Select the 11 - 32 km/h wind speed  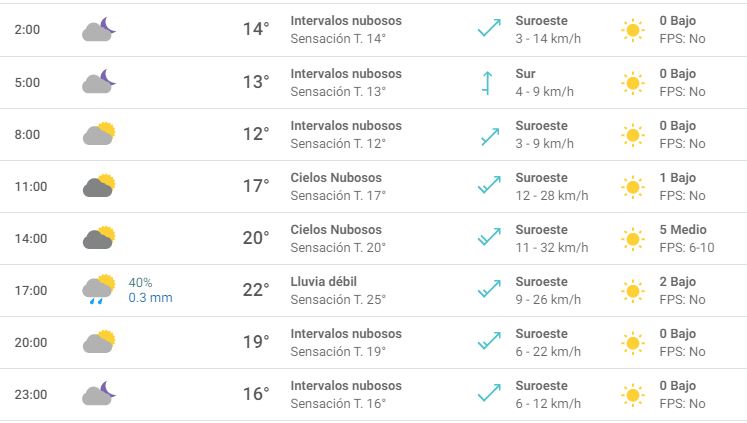[552, 248]
